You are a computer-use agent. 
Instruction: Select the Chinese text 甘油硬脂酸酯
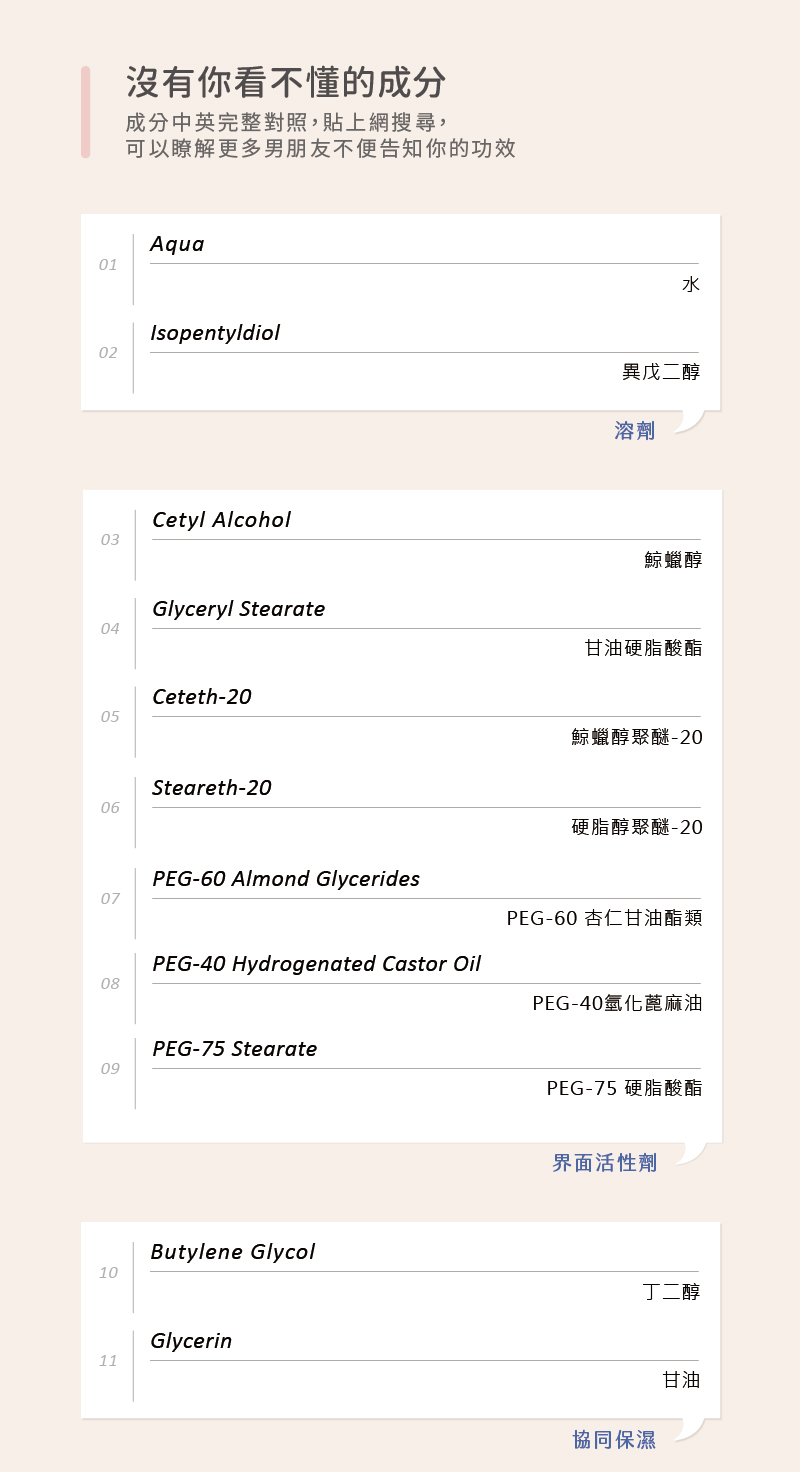click(643, 648)
